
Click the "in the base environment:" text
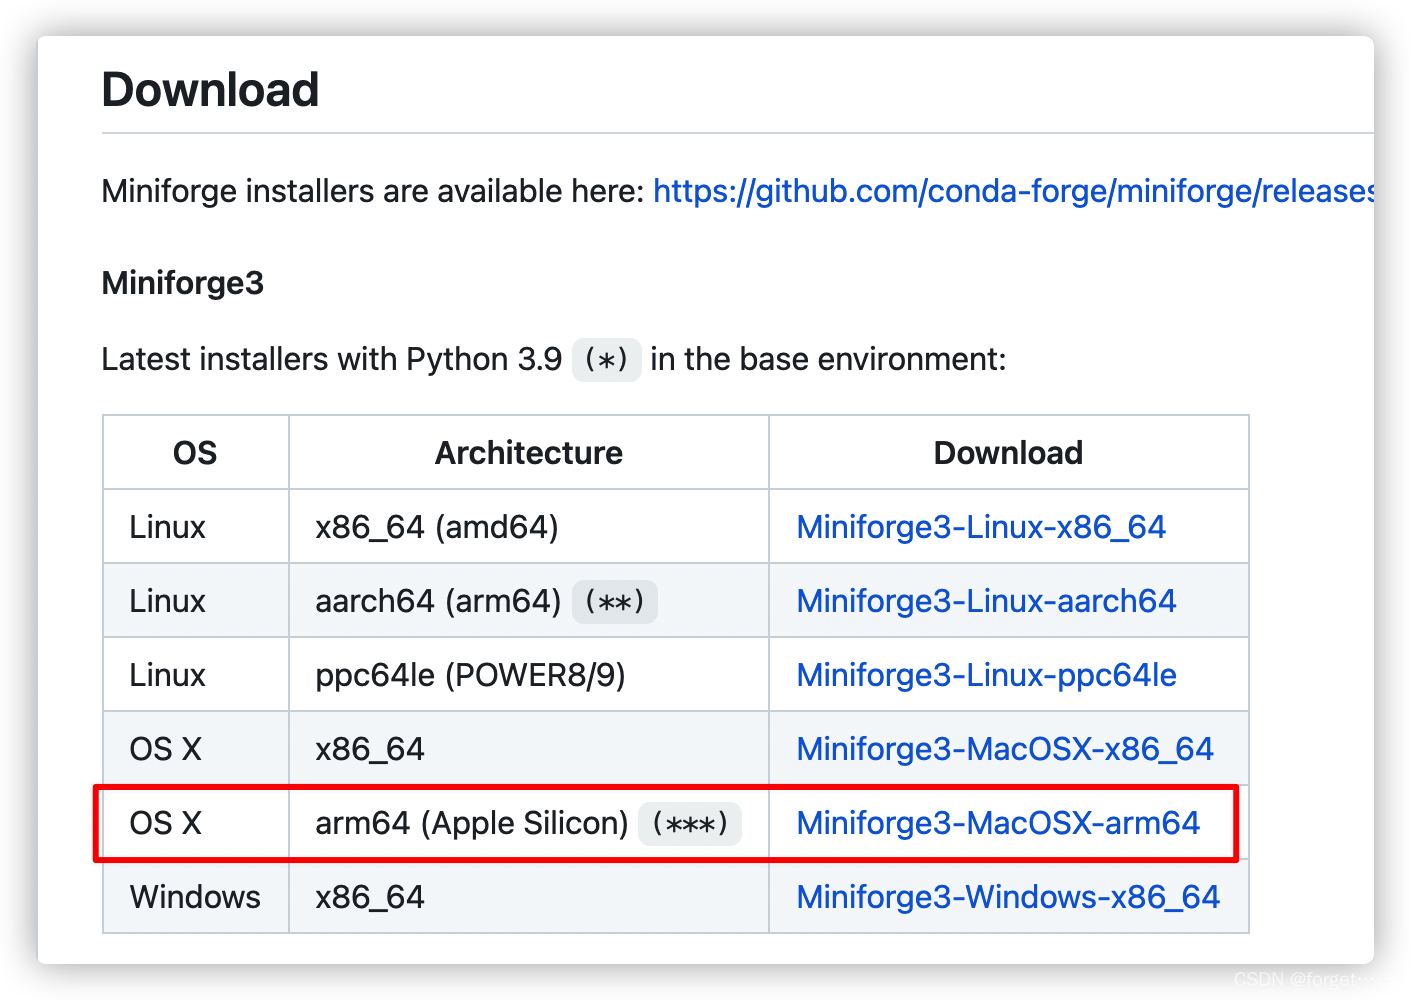828,359
